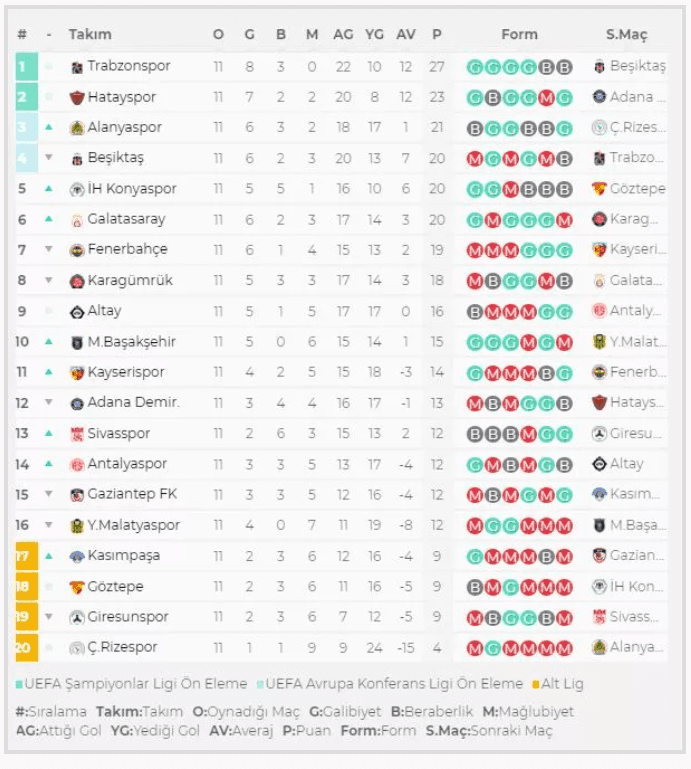Image resolution: width=691 pixels, height=769 pixels.
Task: Select the P points column header
Action: [x=437, y=34]
